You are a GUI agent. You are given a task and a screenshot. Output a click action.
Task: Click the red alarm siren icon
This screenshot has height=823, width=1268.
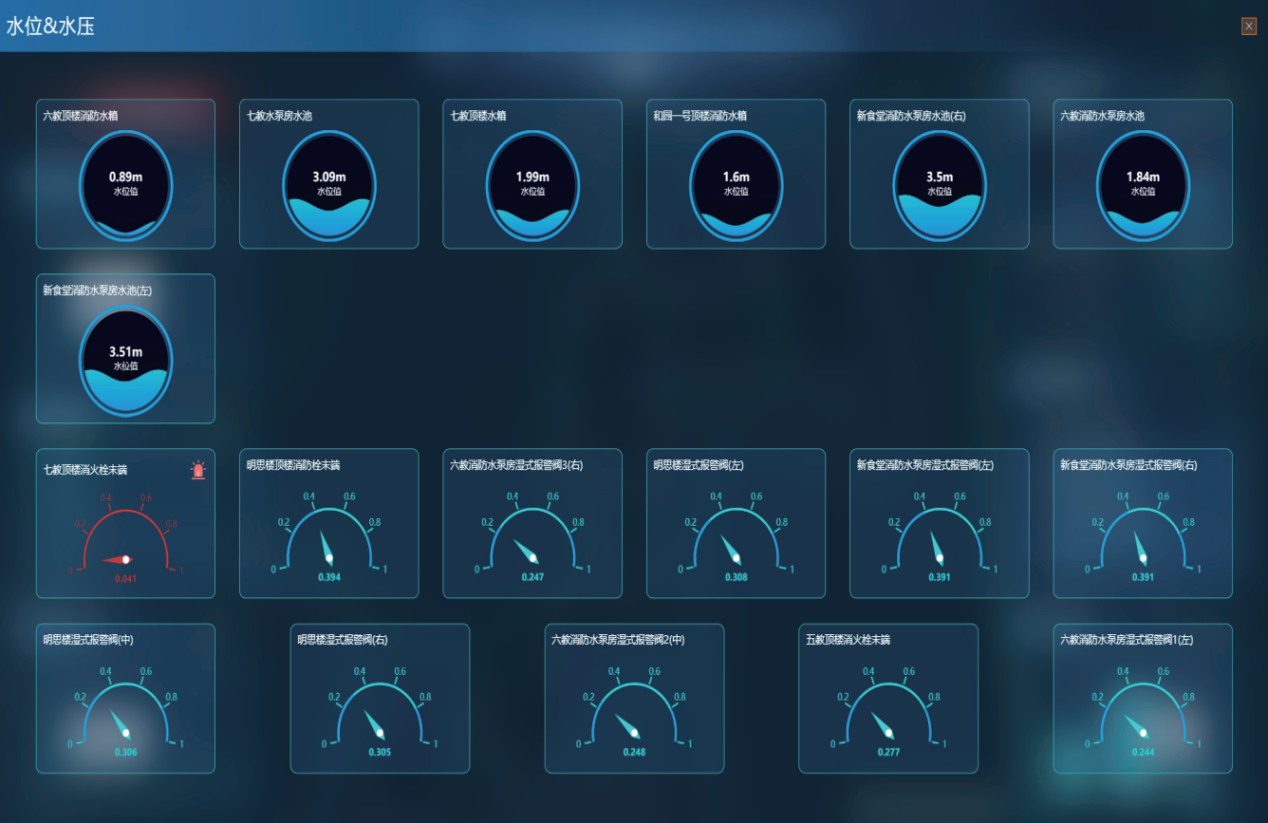198,470
